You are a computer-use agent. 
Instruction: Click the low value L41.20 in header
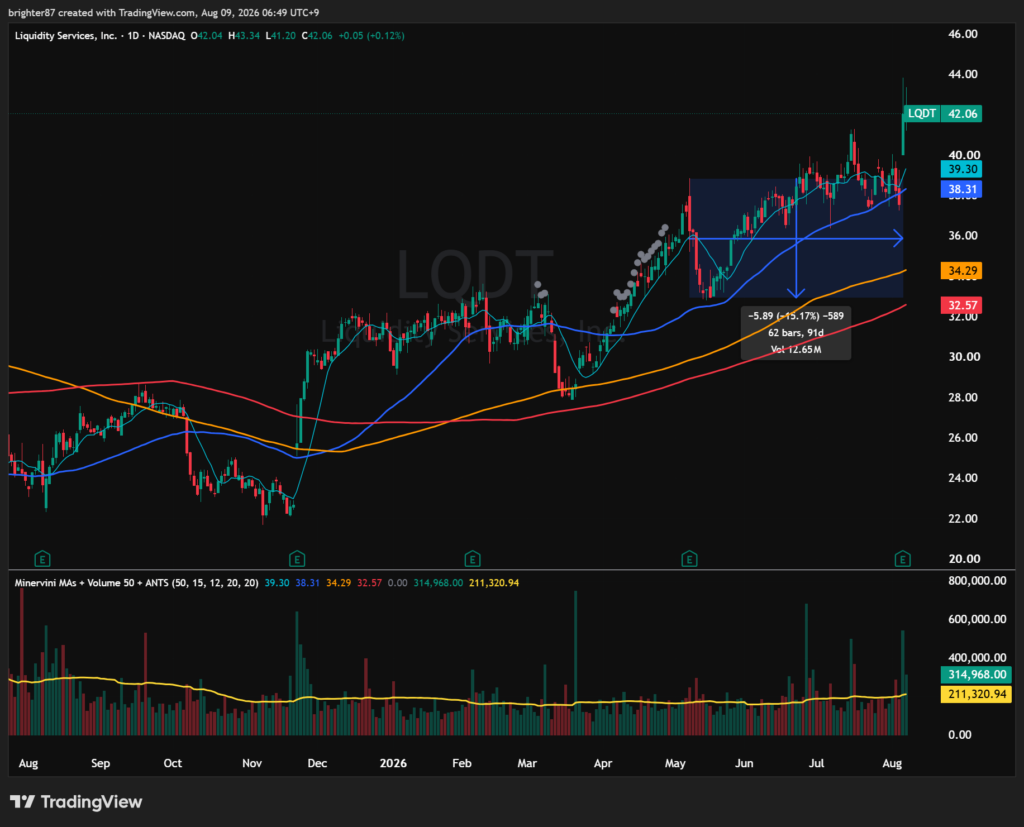tap(281, 36)
